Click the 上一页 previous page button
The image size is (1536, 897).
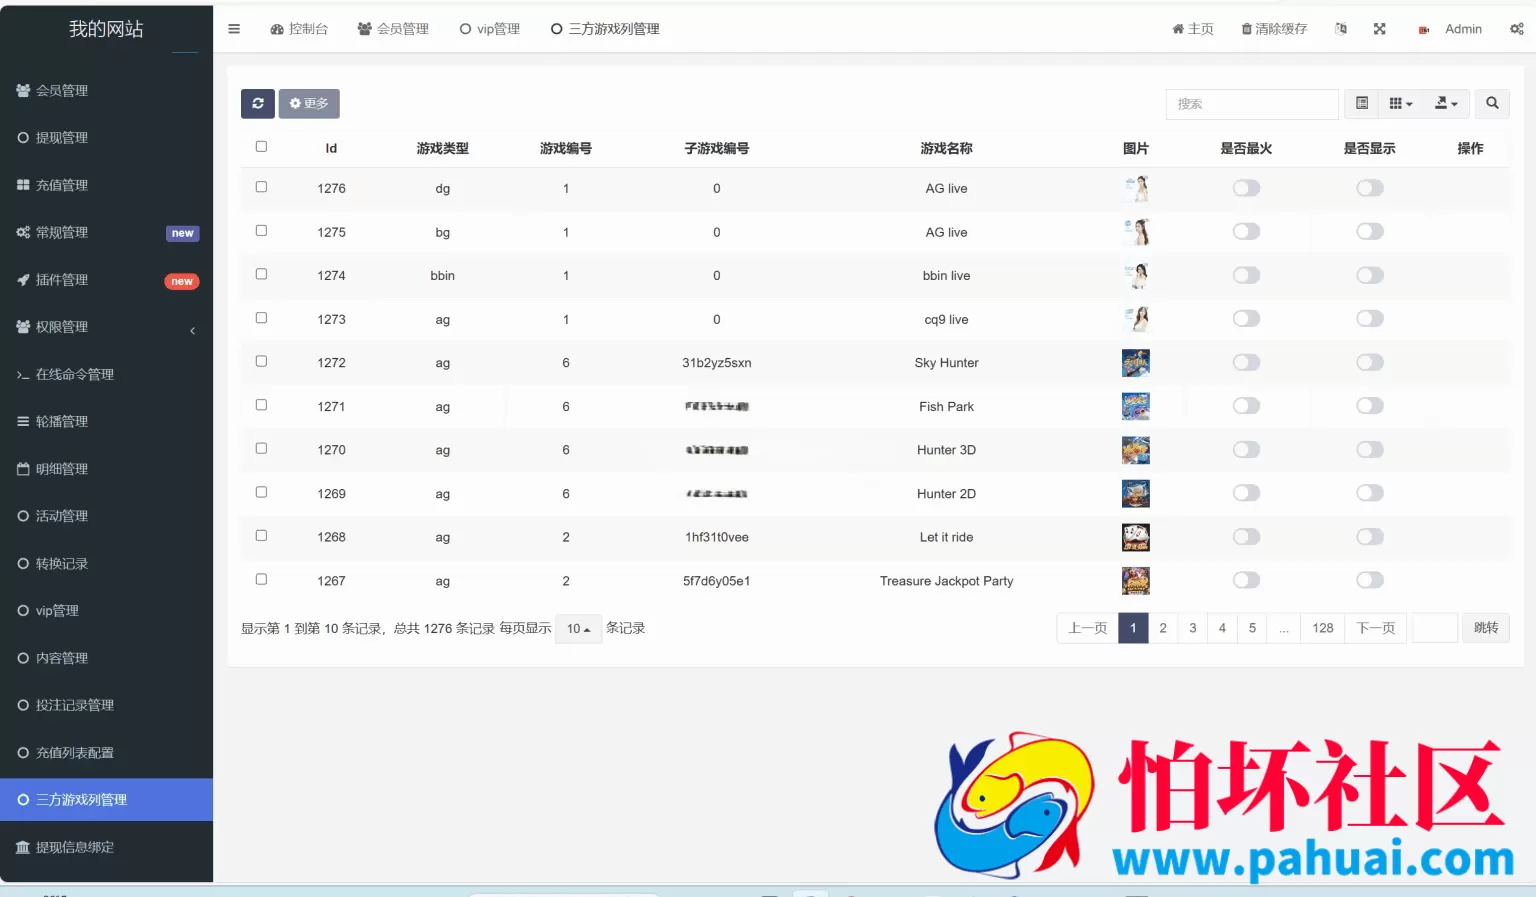pyautogui.click(x=1087, y=628)
